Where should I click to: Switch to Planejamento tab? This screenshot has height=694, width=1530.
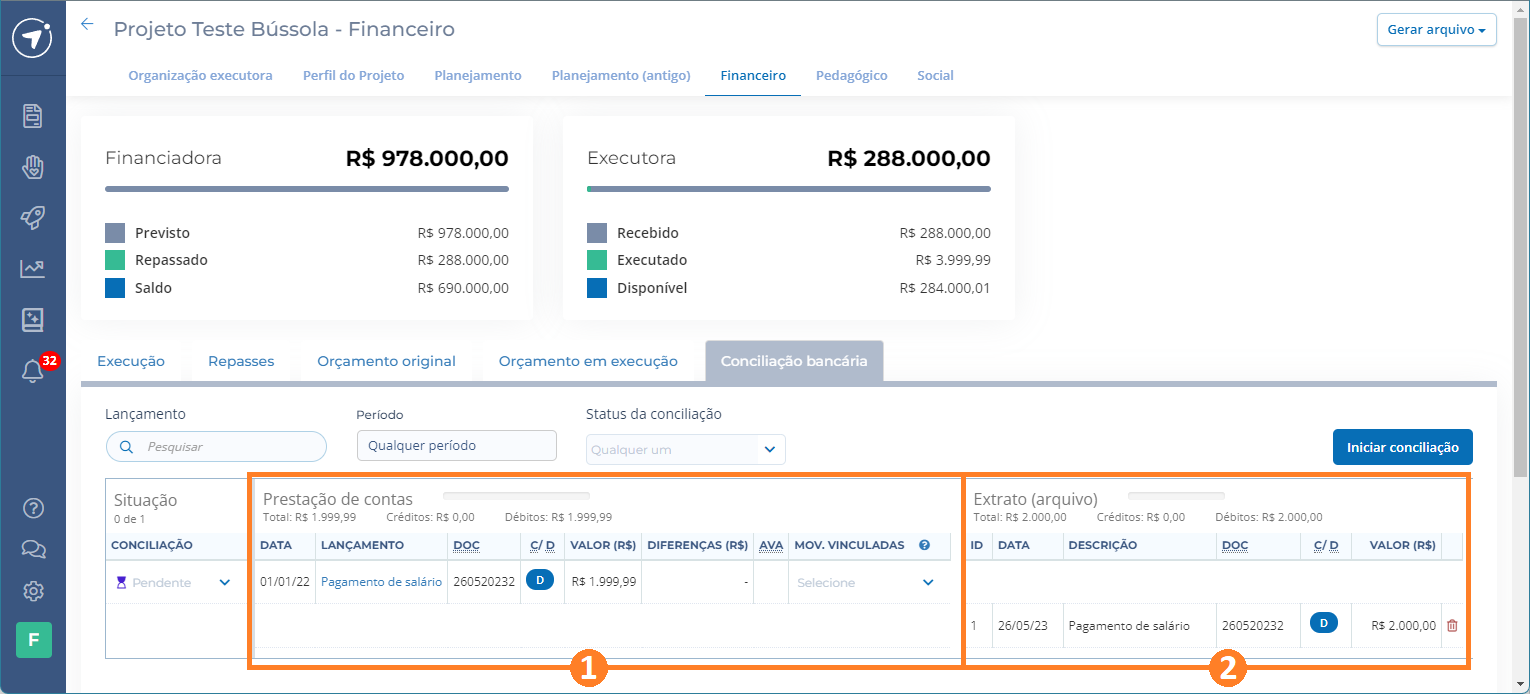point(478,75)
